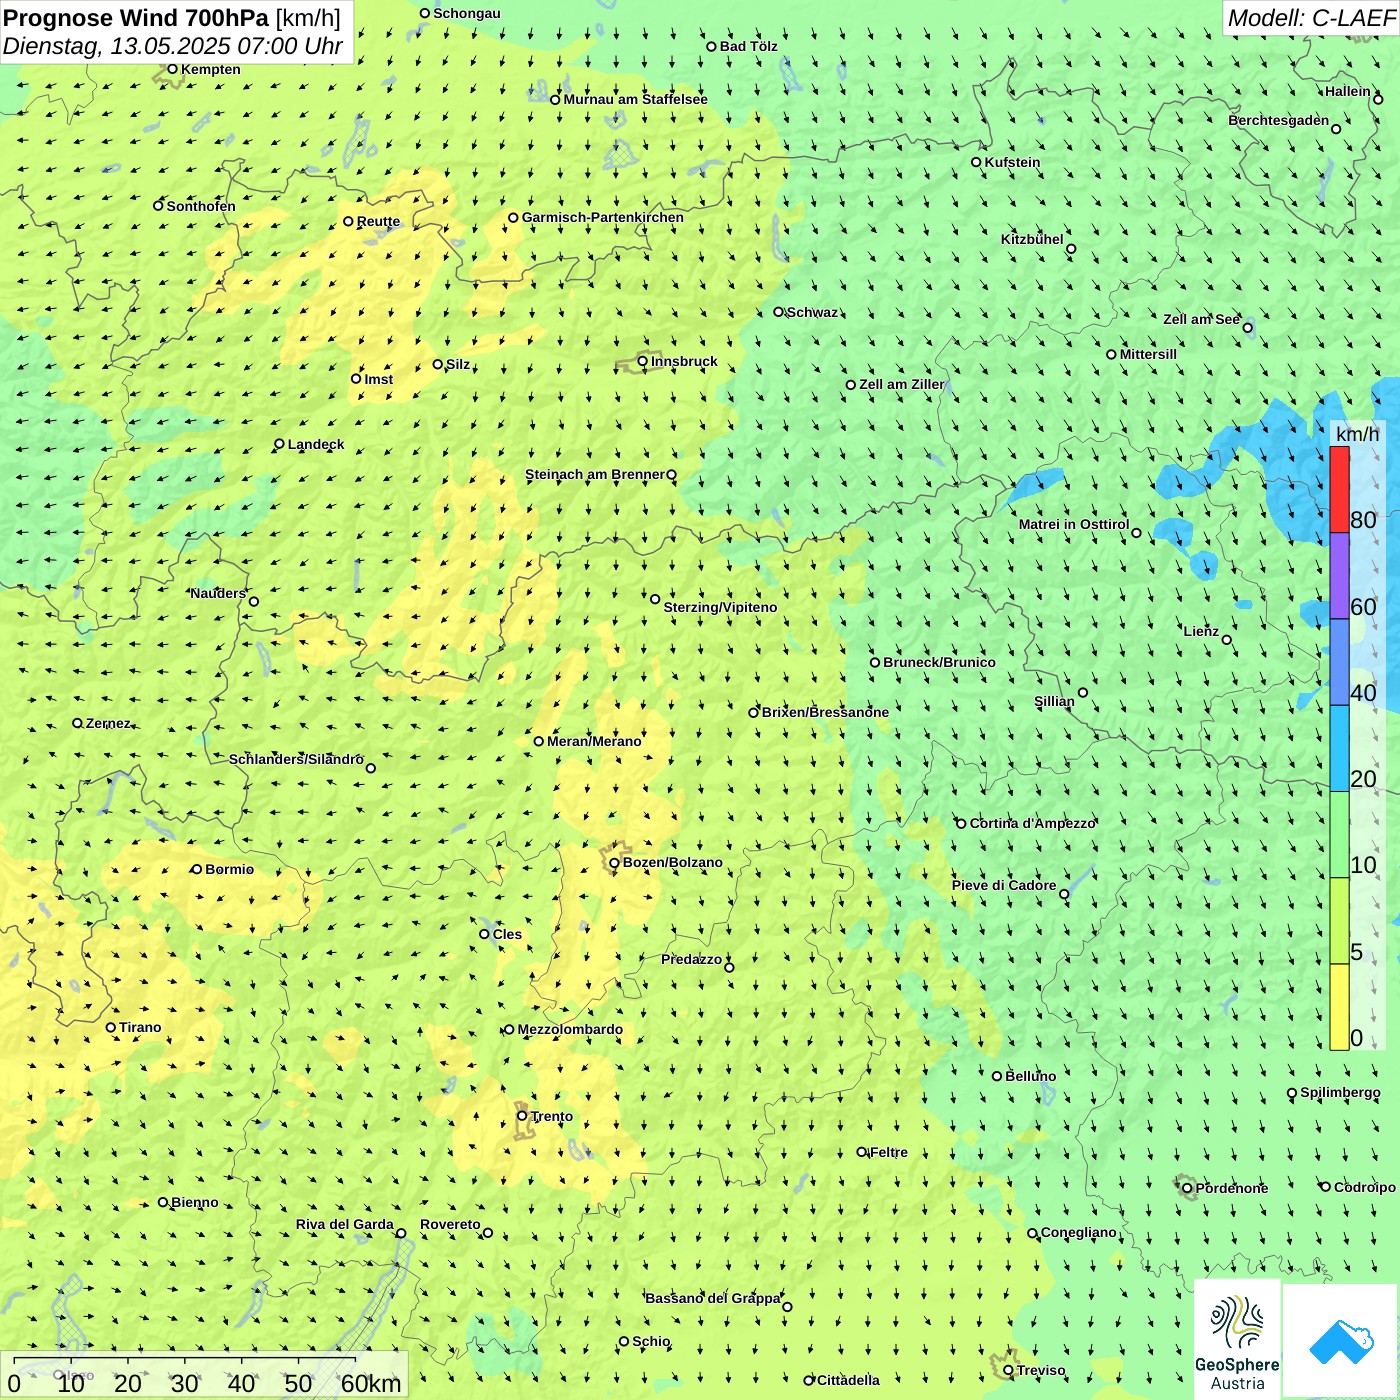Click the 'Lienz' label
This screenshot has width=1400, height=1400.
point(1201,631)
